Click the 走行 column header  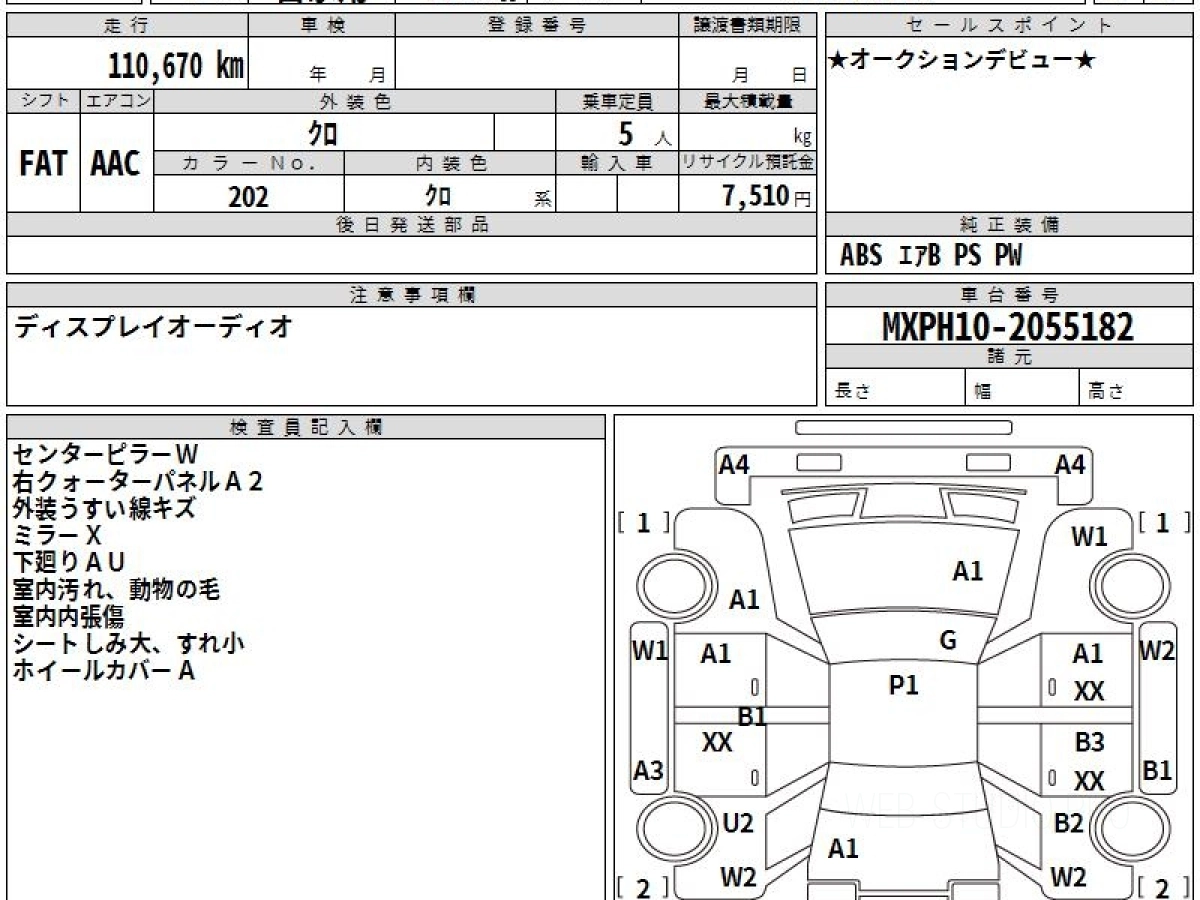(x=126, y=26)
